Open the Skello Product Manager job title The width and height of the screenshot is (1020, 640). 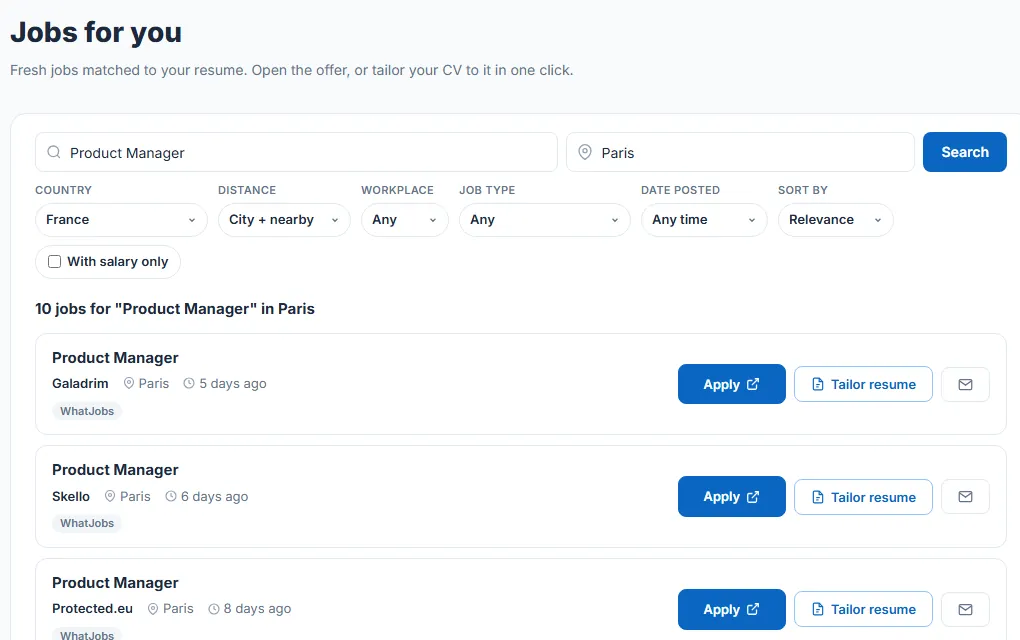[115, 470]
